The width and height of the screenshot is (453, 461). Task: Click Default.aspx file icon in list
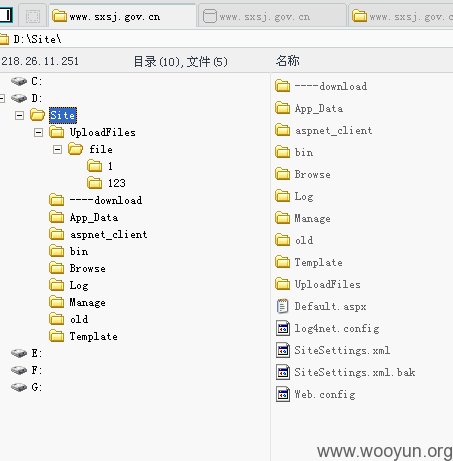283,306
